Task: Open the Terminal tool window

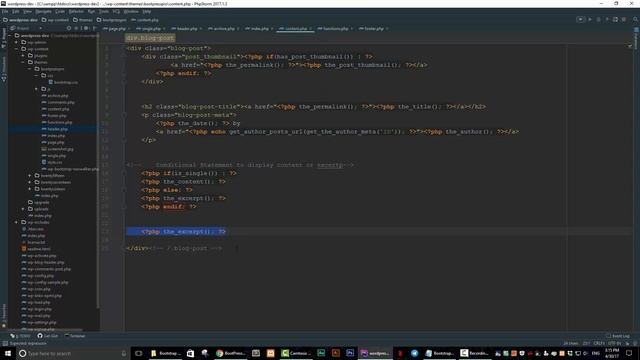Action: [75, 336]
